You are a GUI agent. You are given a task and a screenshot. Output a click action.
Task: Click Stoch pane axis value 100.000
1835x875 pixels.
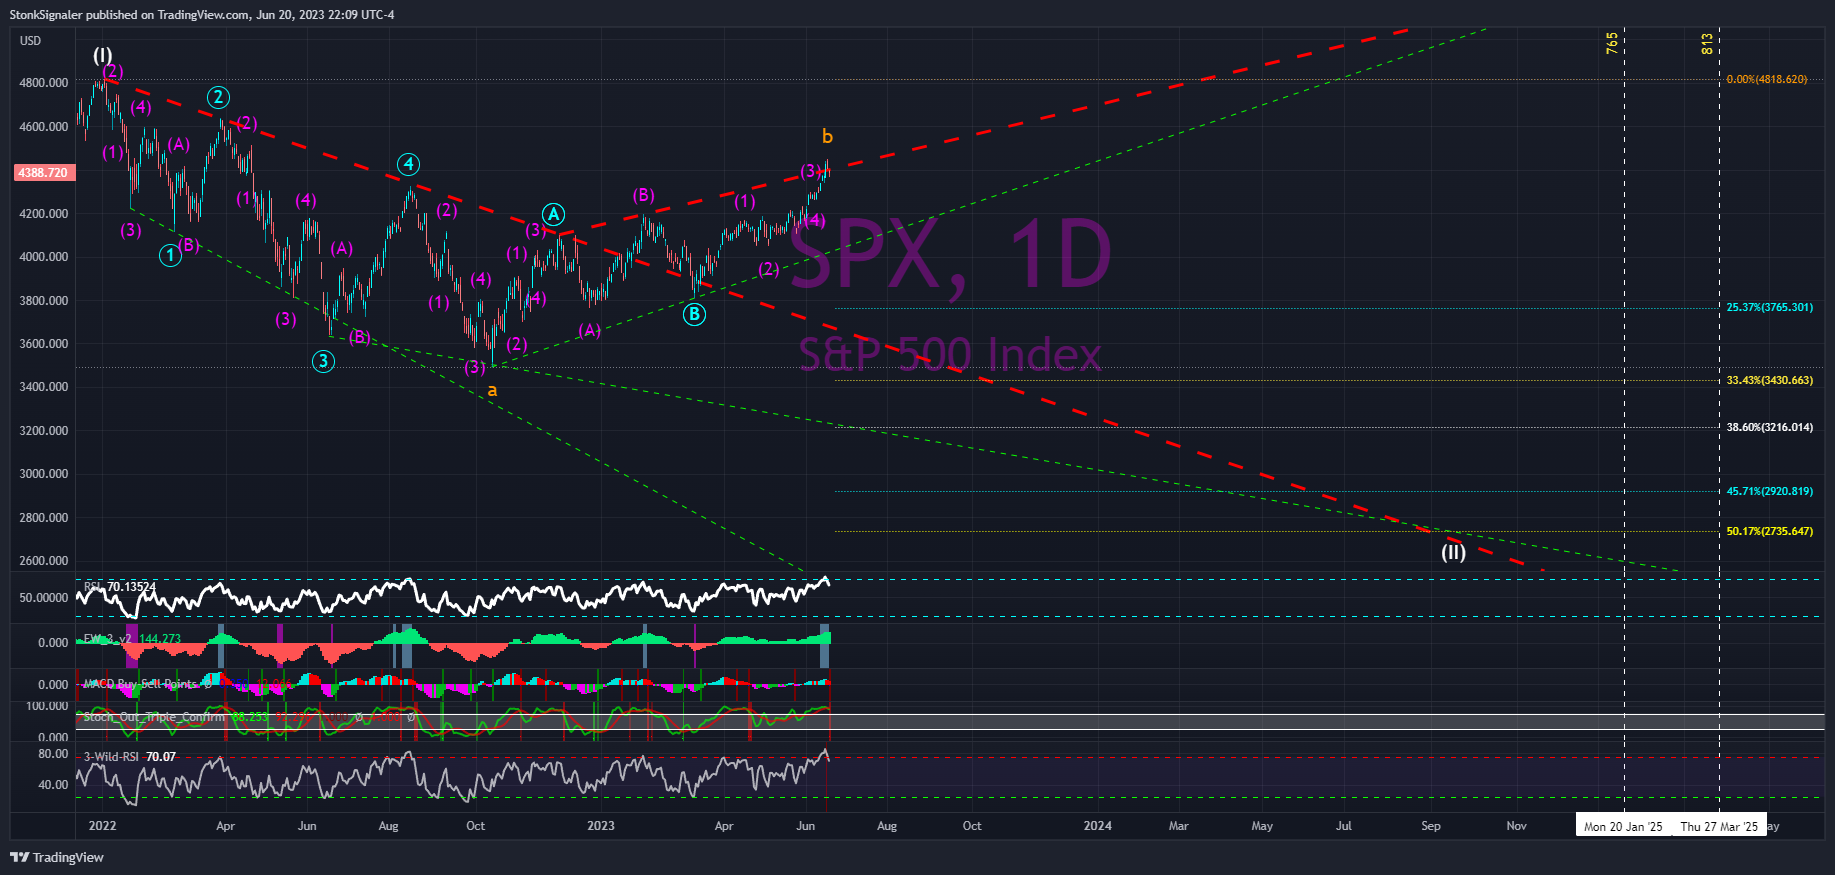click(47, 706)
